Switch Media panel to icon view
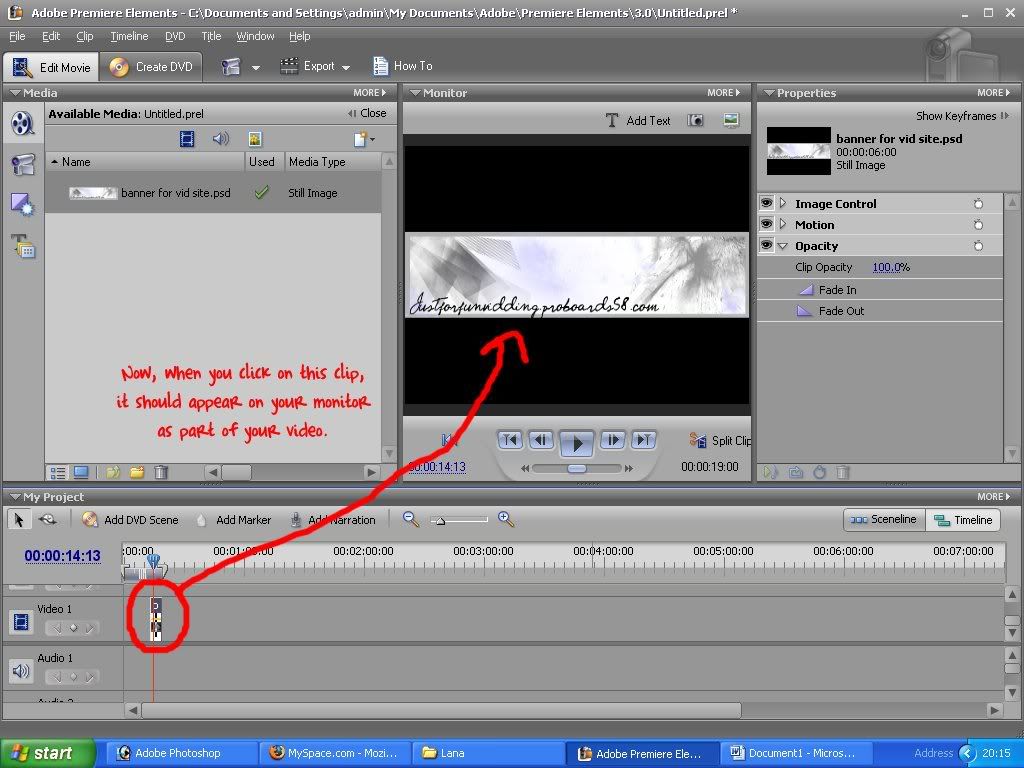The image size is (1024, 768). [x=81, y=472]
